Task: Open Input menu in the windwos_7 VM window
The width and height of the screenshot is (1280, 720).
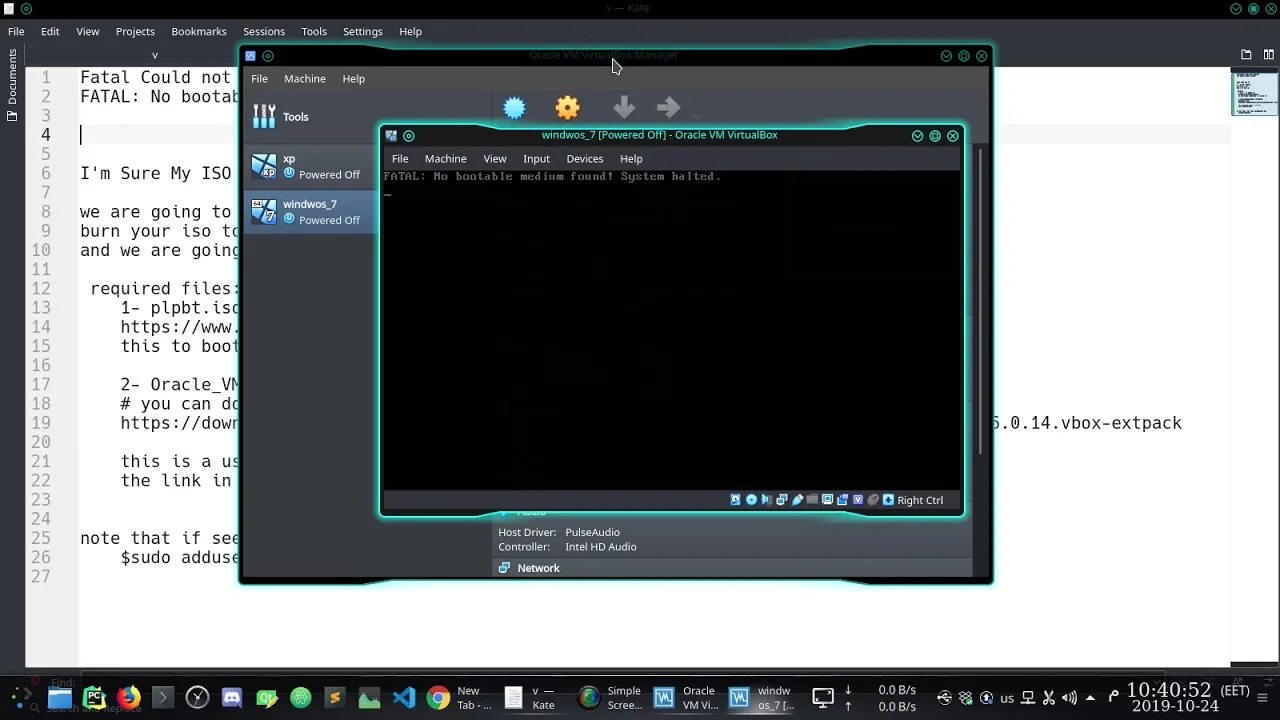Action: 536,158
